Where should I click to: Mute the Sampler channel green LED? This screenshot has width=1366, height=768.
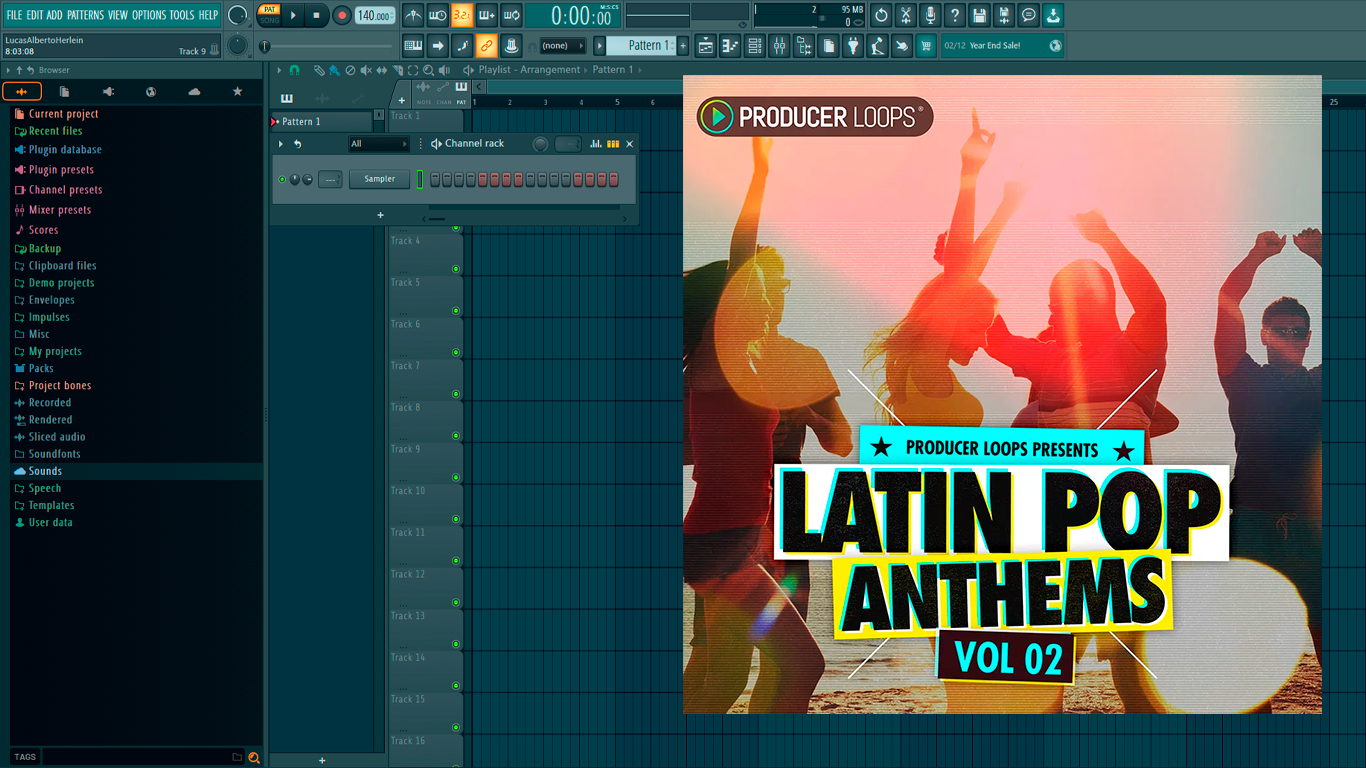click(282, 179)
